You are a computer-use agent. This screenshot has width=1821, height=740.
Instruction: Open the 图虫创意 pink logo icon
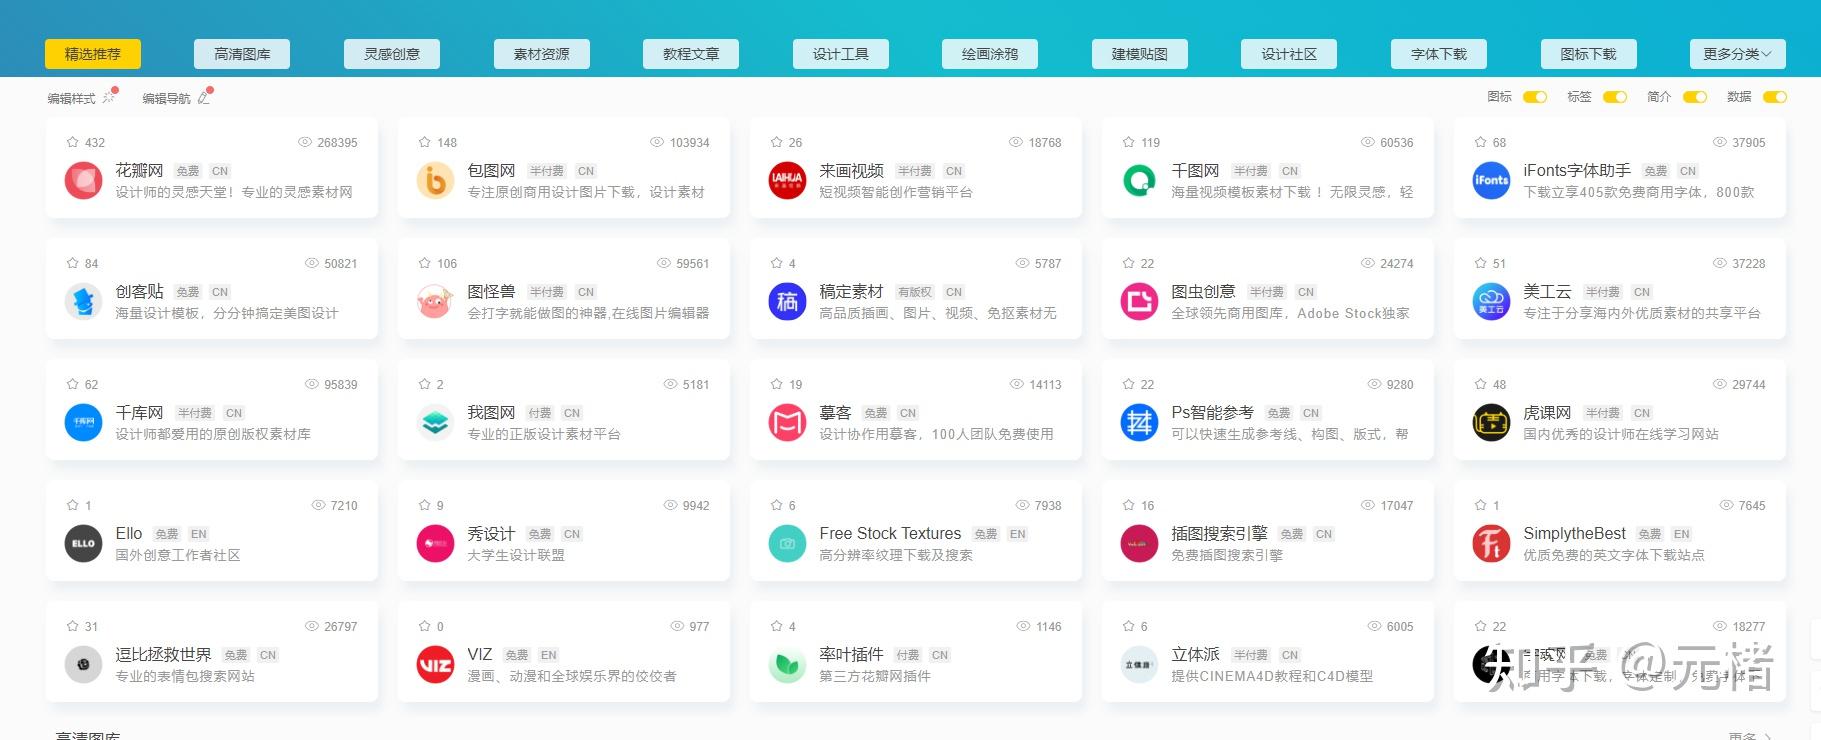click(1139, 302)
